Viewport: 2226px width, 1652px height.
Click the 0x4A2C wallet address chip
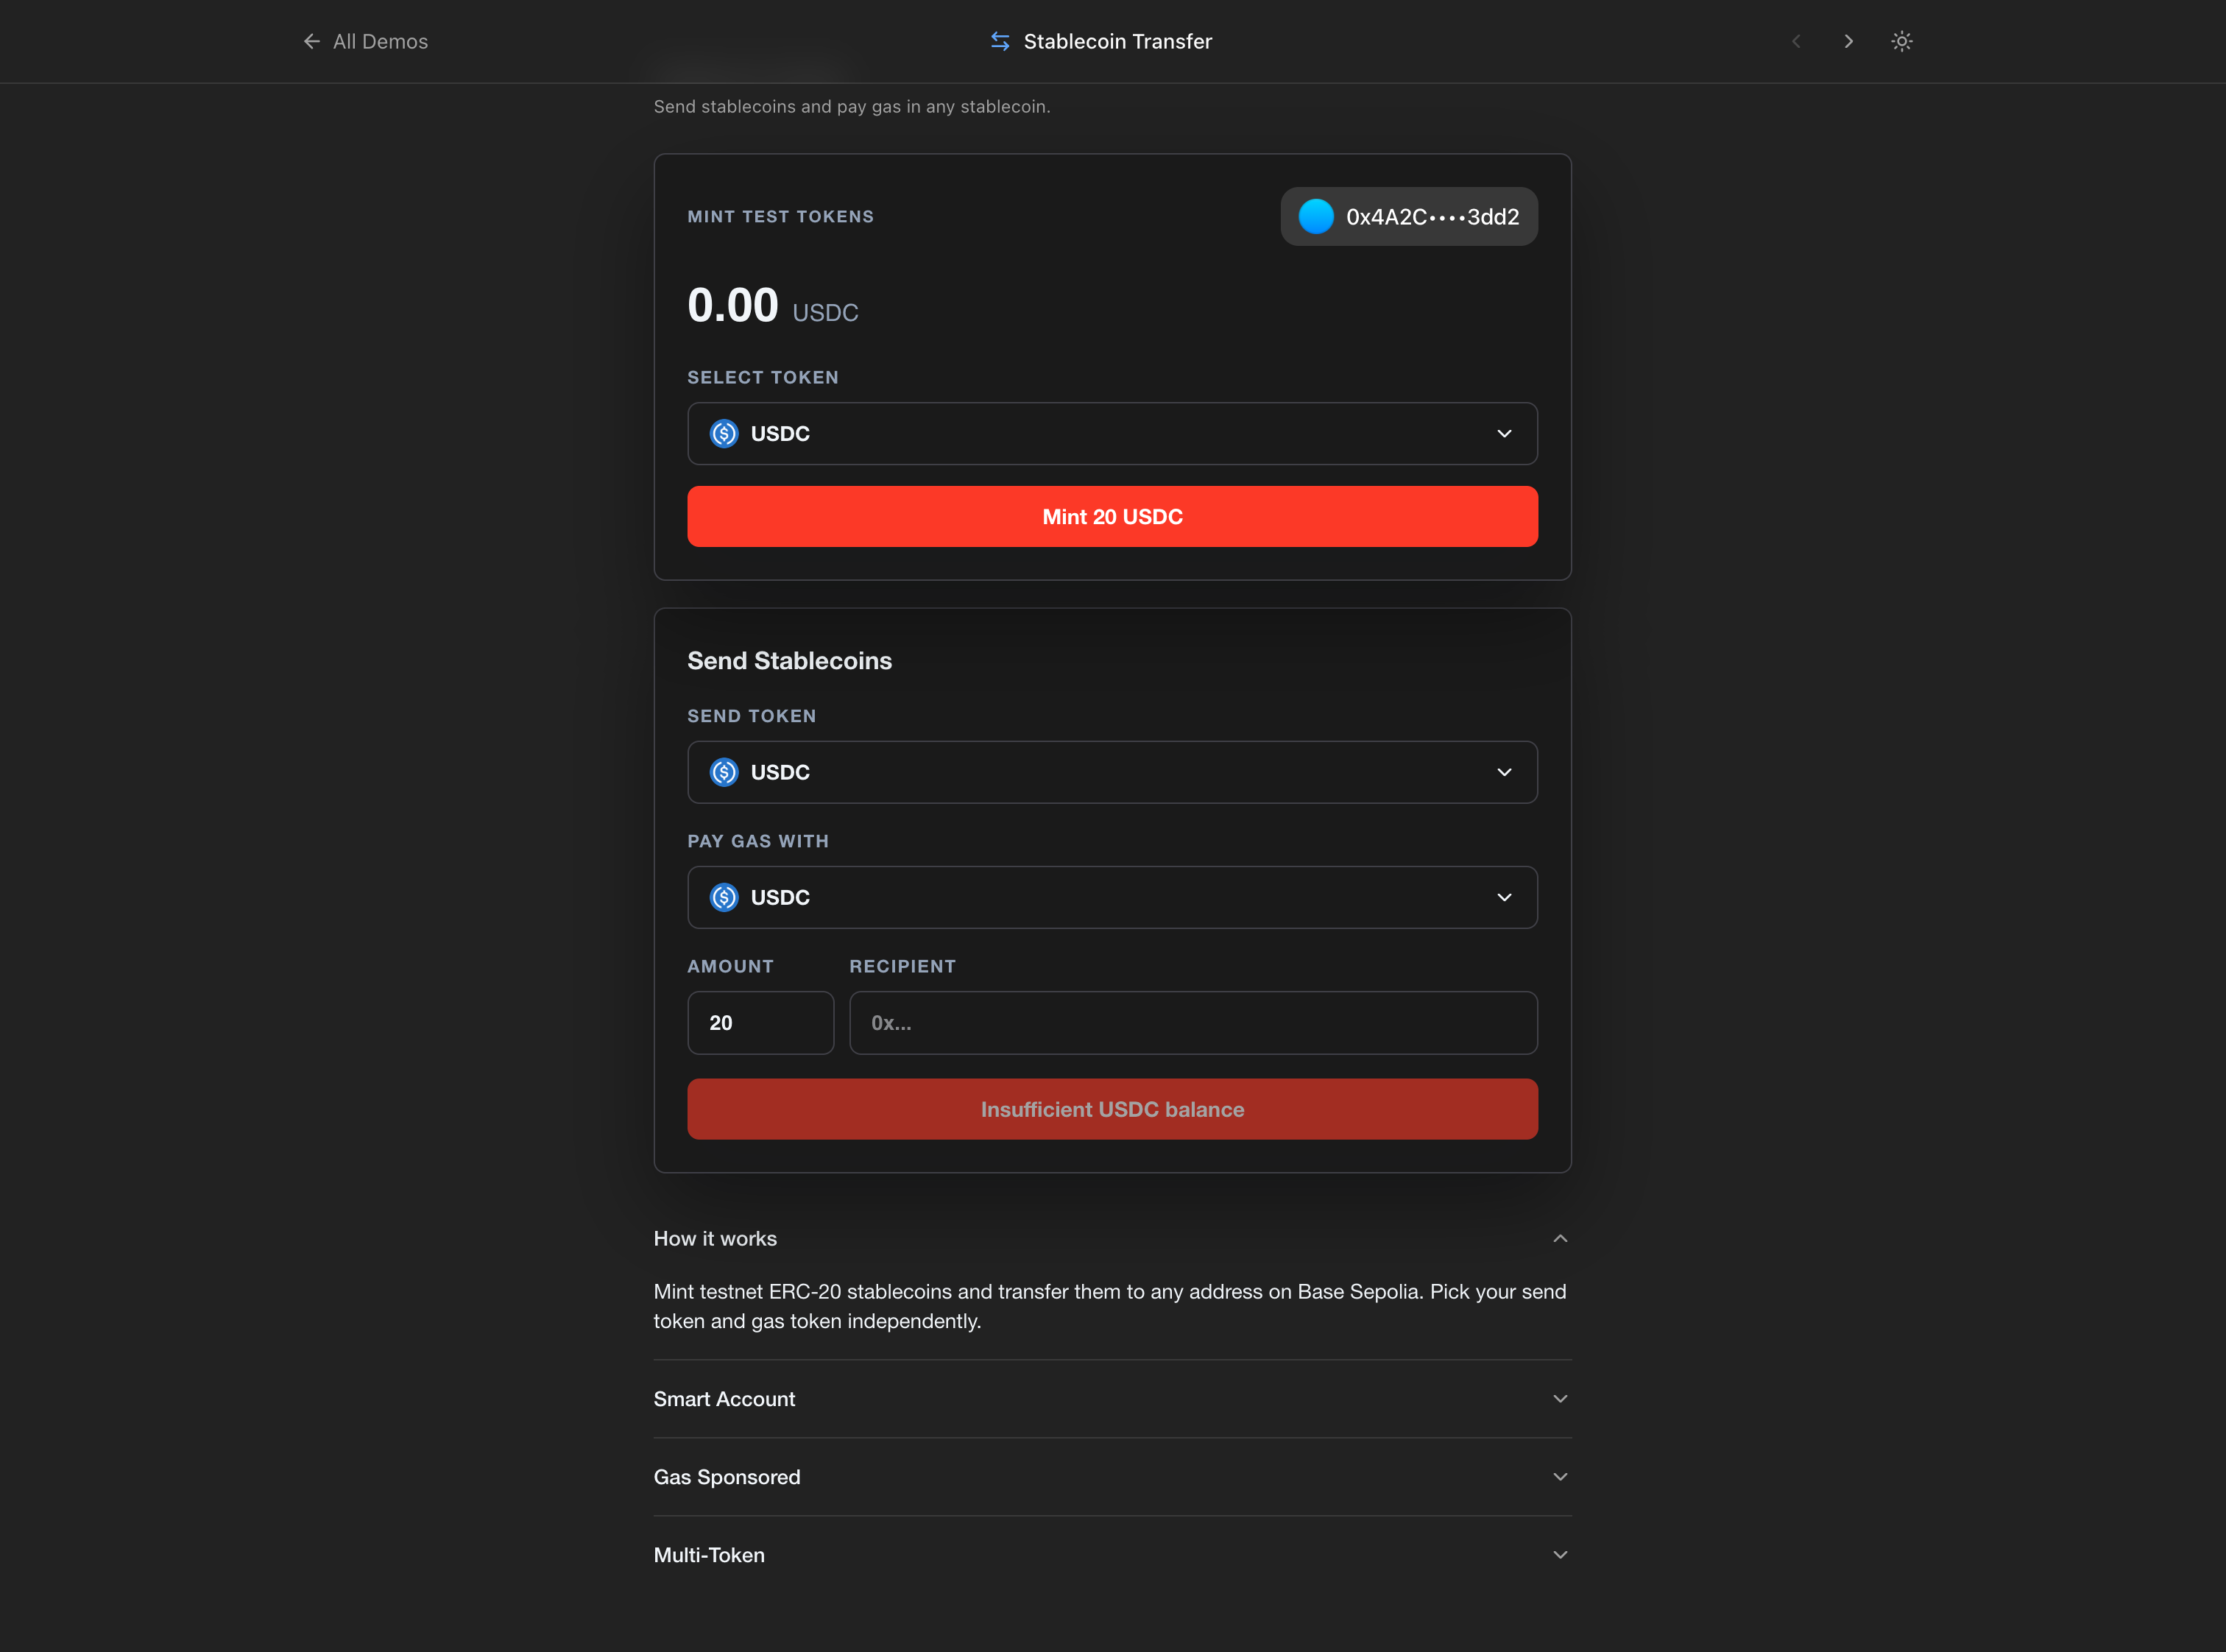(1430, 216)
